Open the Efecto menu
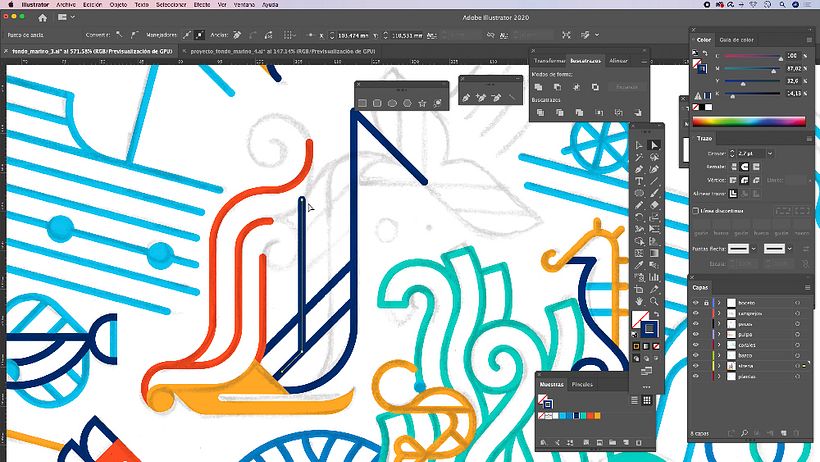 point(202,5)
